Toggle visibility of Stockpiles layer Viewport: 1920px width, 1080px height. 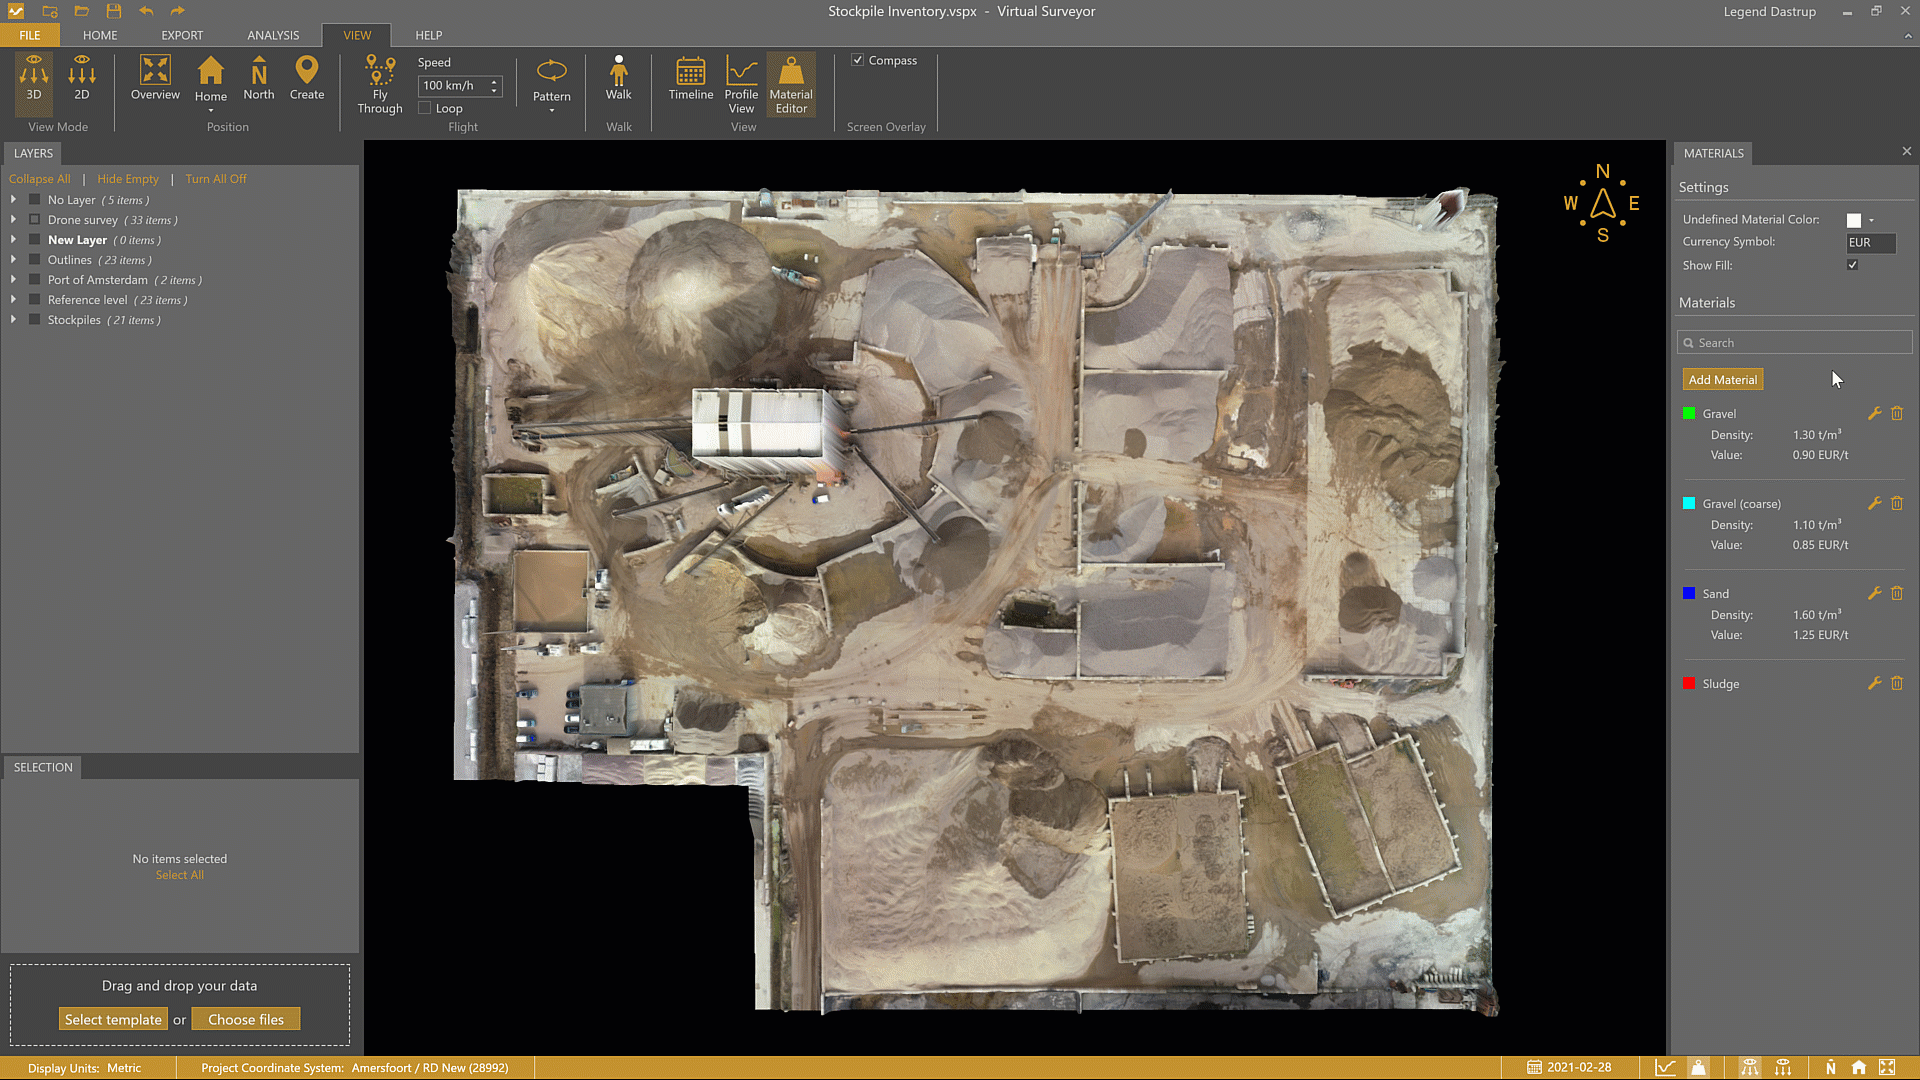click(x=34, y=320)
